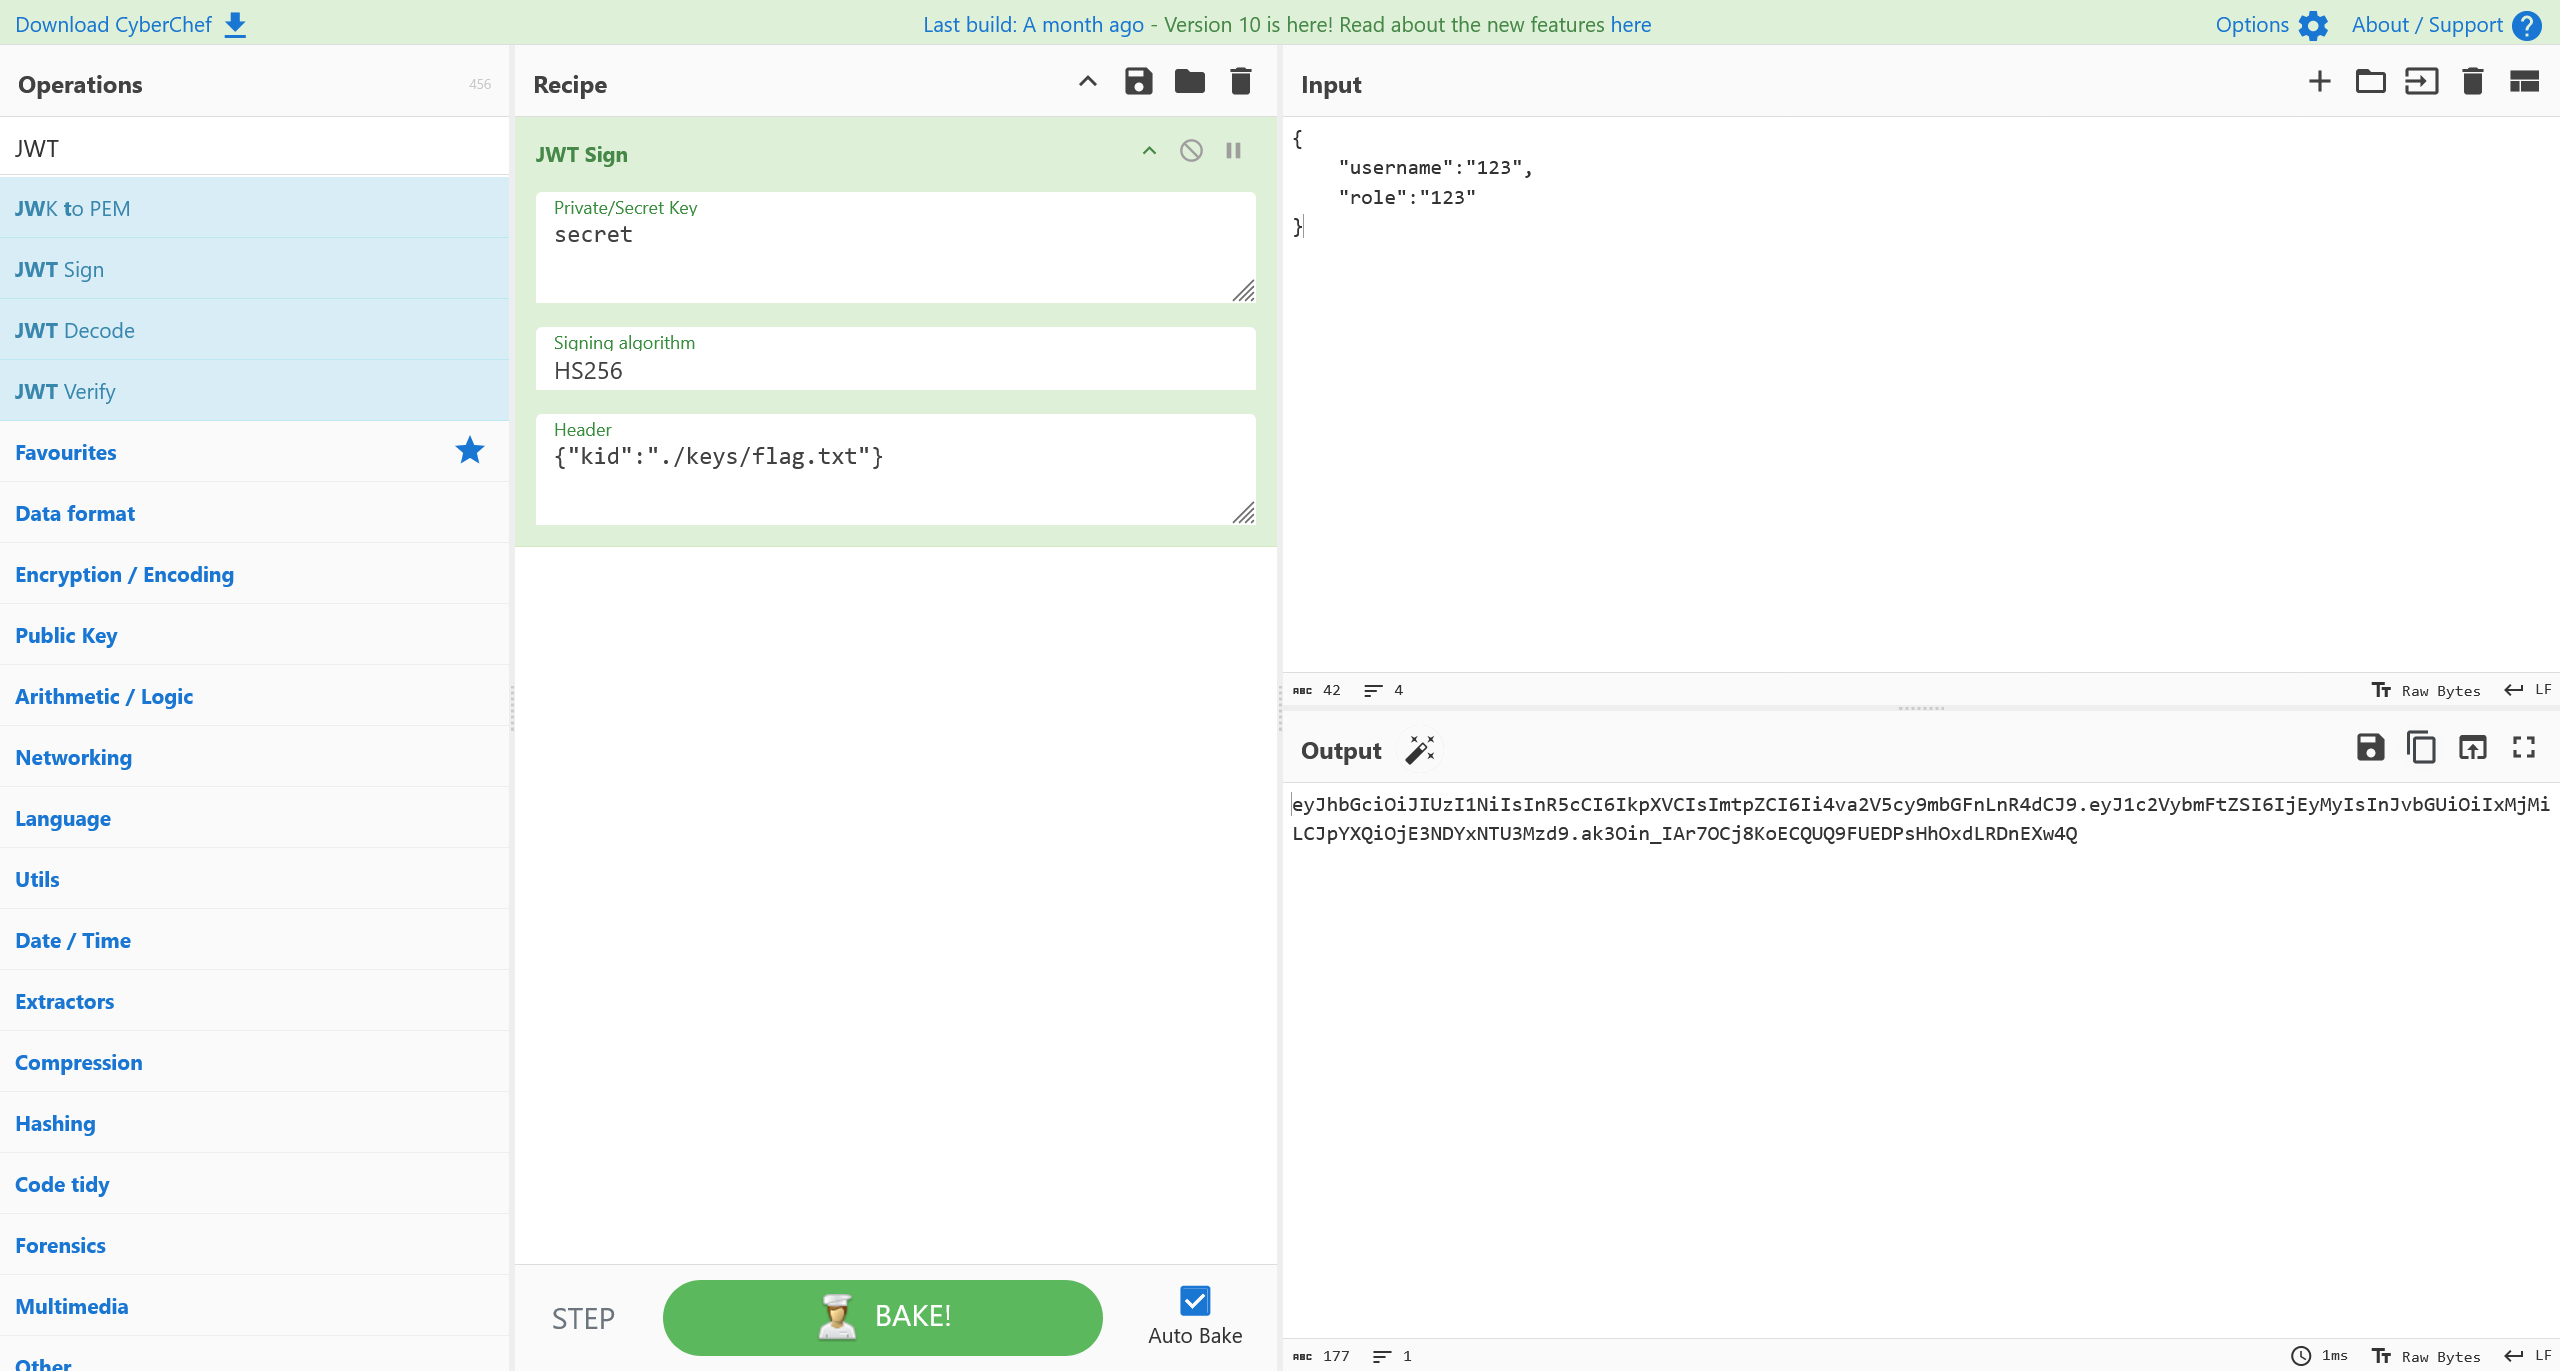Image resolution: width=2560 pixels, height=1371 pixels.
Task: Click the STEP button
Action: pyautogui.click(x=583, y=1318)
